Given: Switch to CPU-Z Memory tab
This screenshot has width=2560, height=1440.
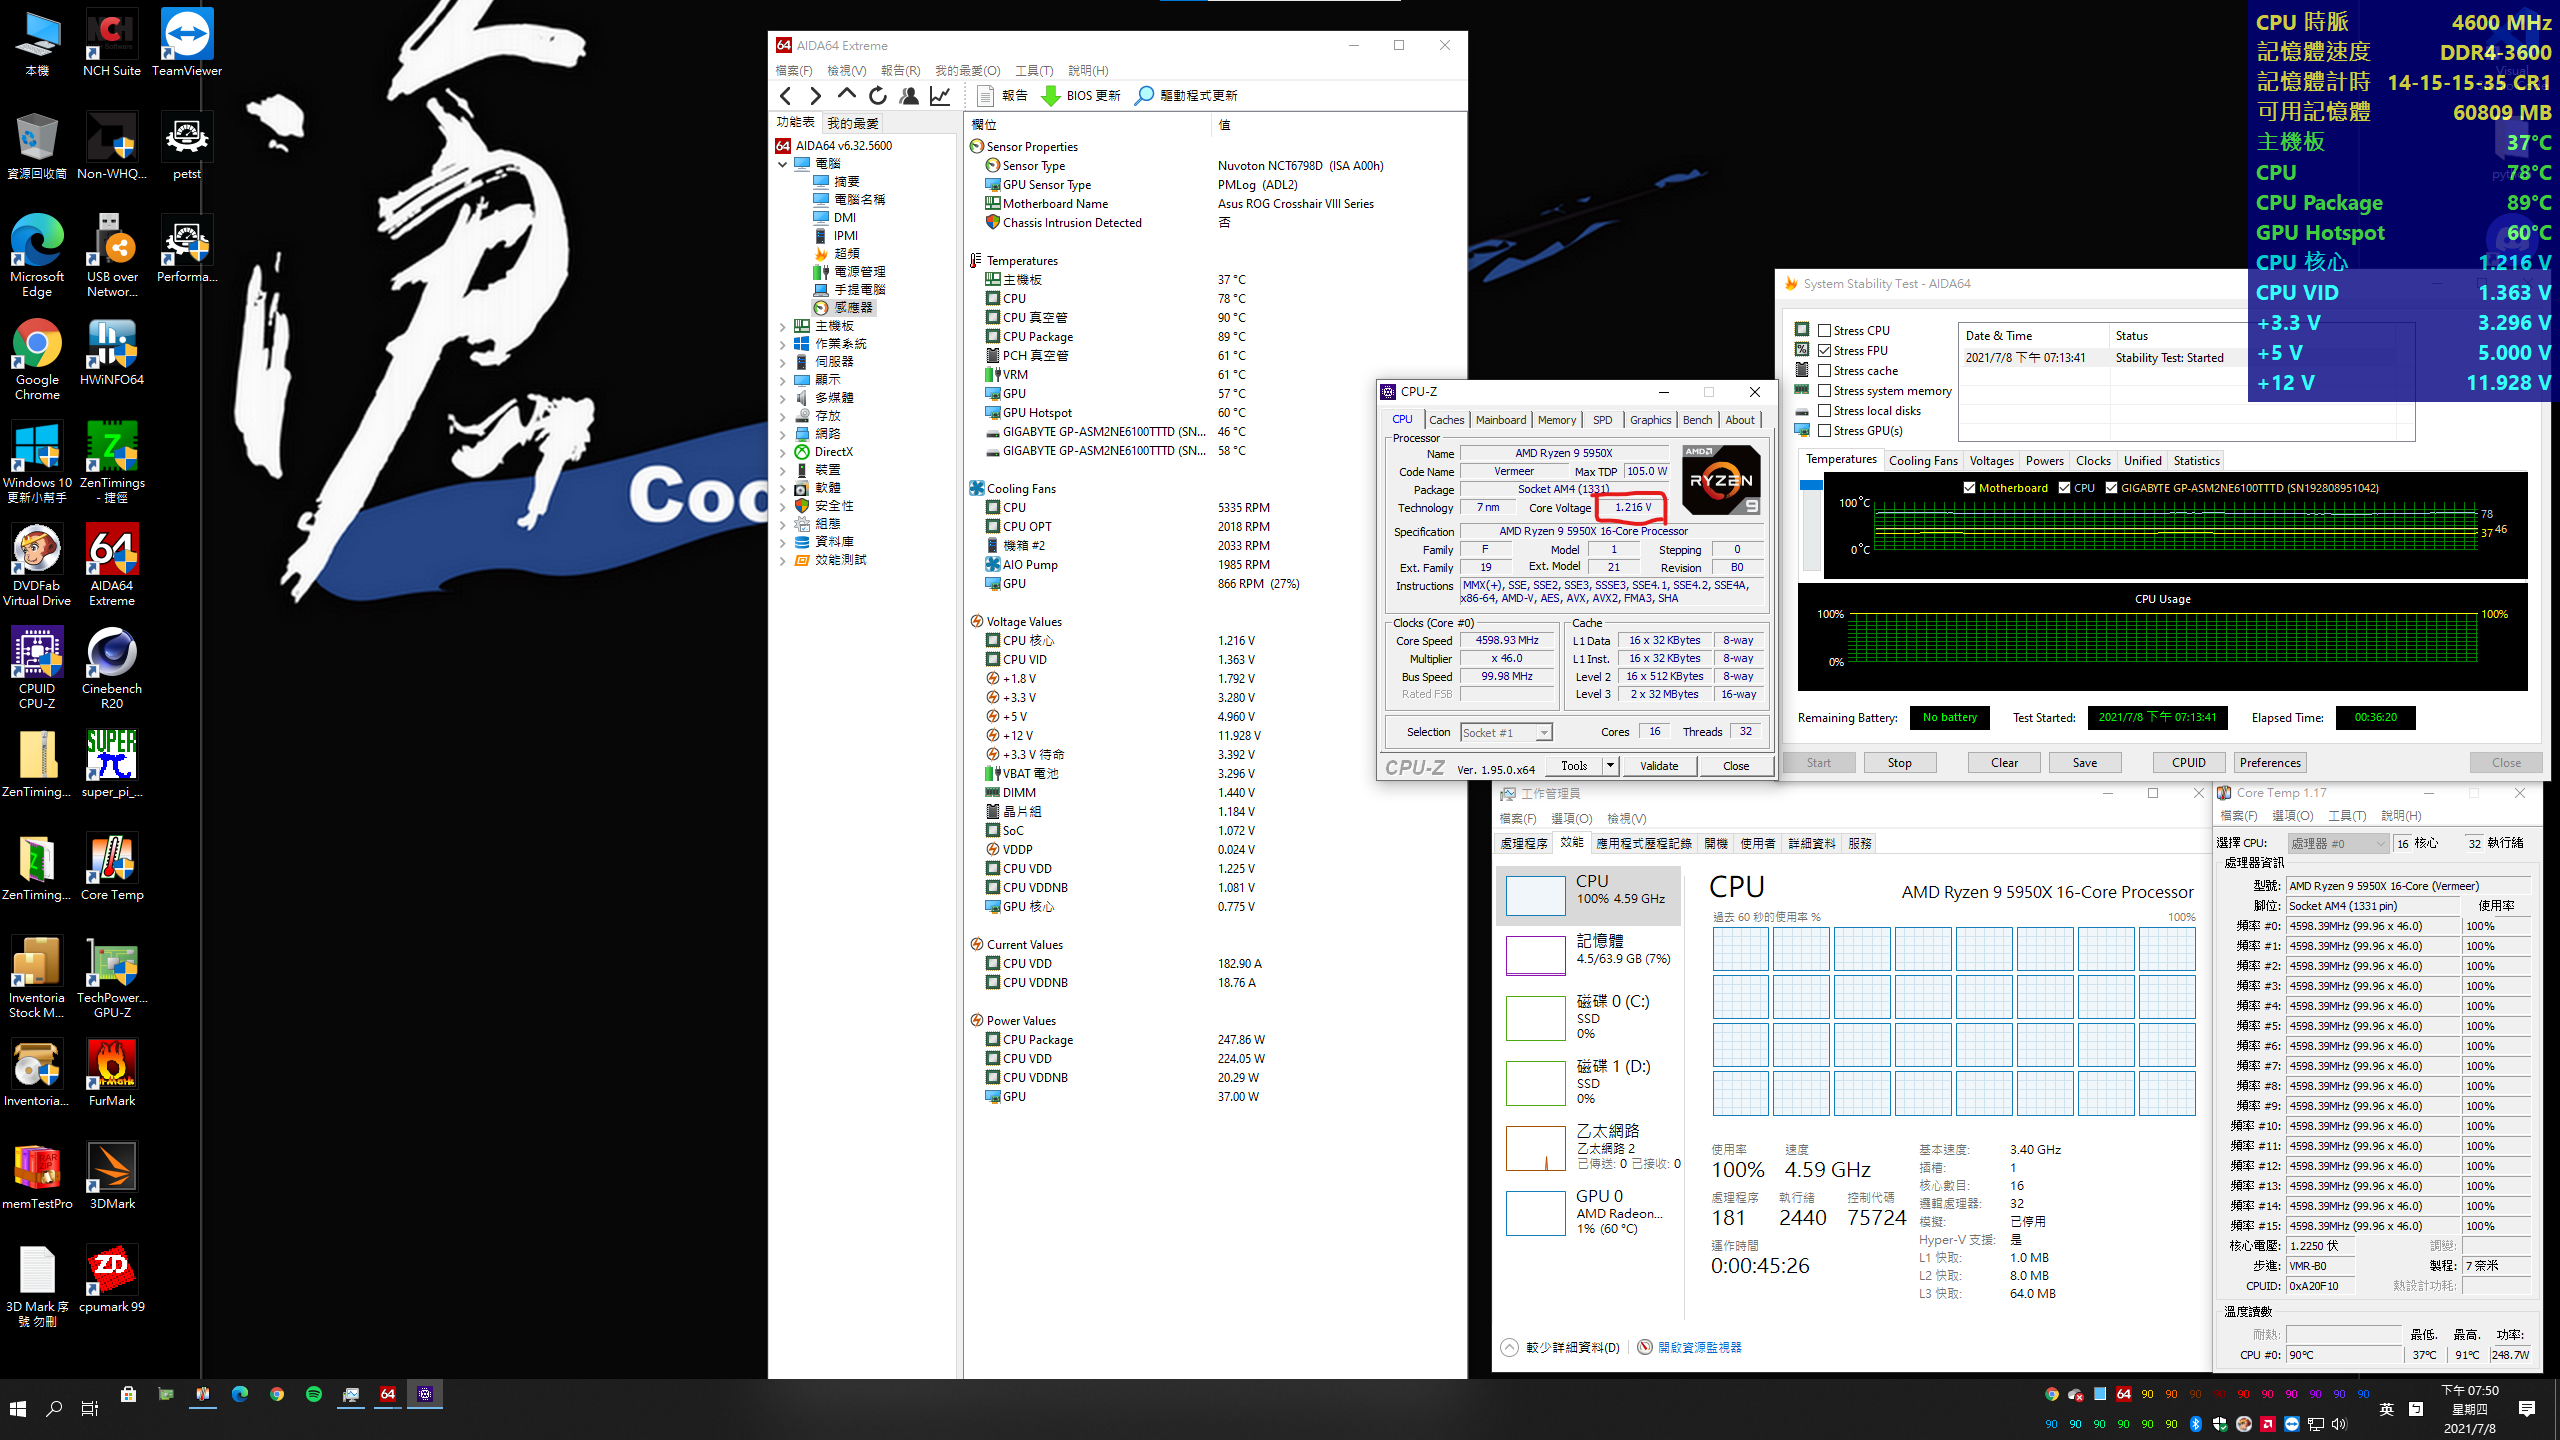Looking at the screenshot, I should point(1557,420).
